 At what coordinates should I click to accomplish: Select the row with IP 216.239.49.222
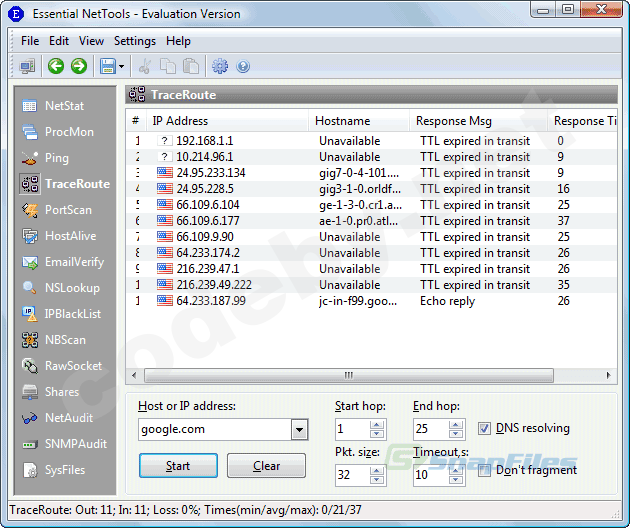(x=372, y=285)
